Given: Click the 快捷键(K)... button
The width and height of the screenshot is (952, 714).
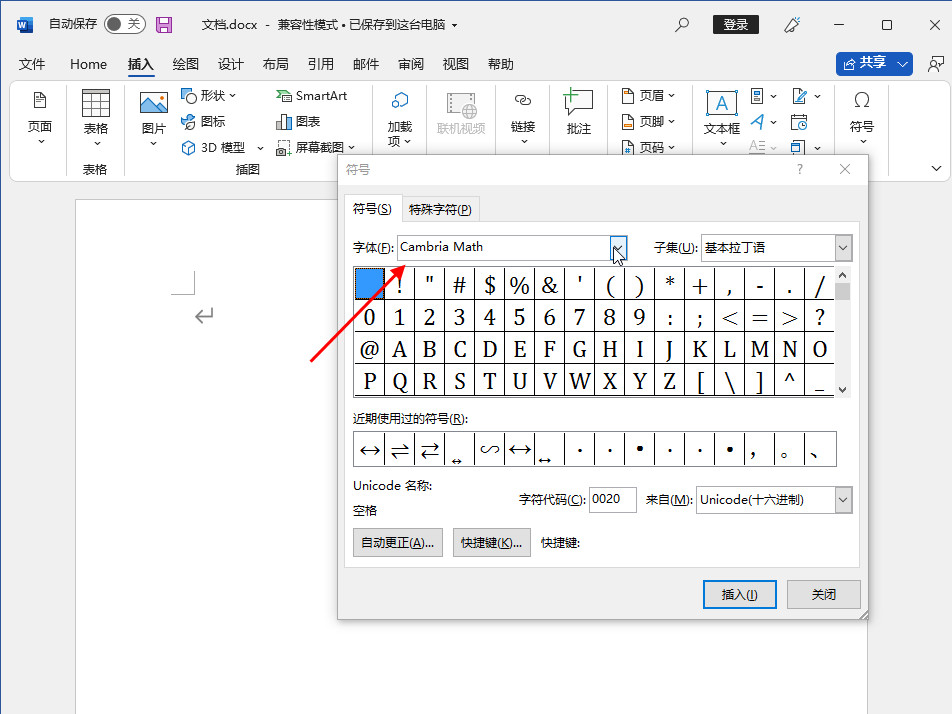Looking at the screenshot, I should [492, 543].
